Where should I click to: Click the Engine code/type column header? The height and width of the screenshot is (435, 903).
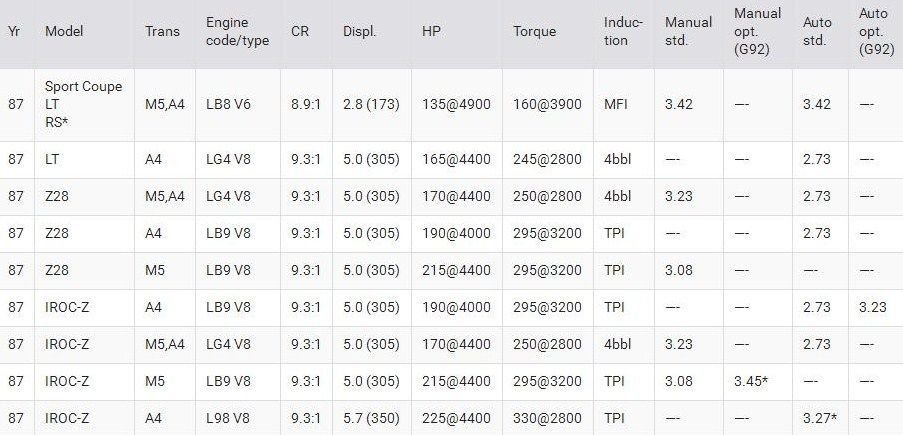[227, 31]
